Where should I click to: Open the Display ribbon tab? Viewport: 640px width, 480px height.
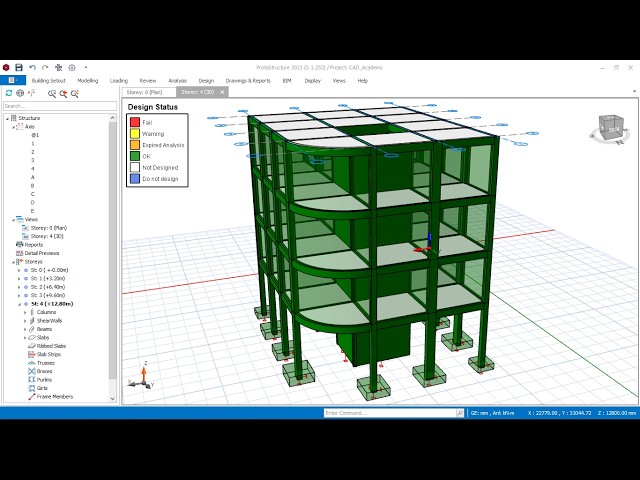313,81
